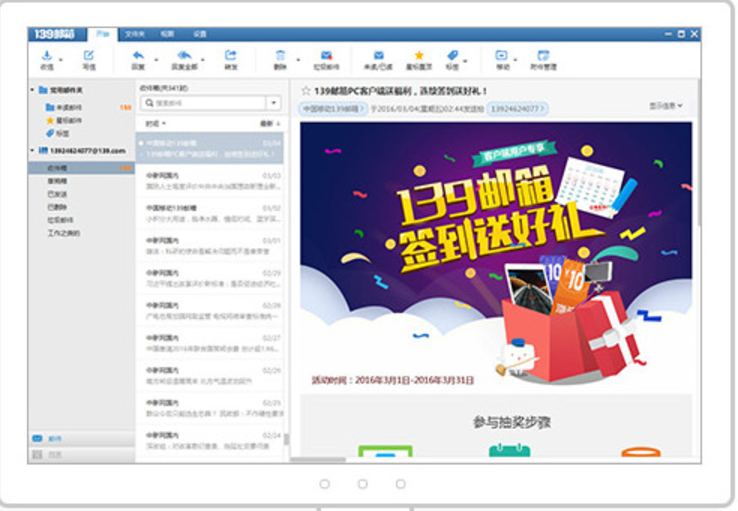Screen dimensions: 738x511
Task: Open the 时间 sort dropdown in the mail list
Action: (x=156, y=124)
